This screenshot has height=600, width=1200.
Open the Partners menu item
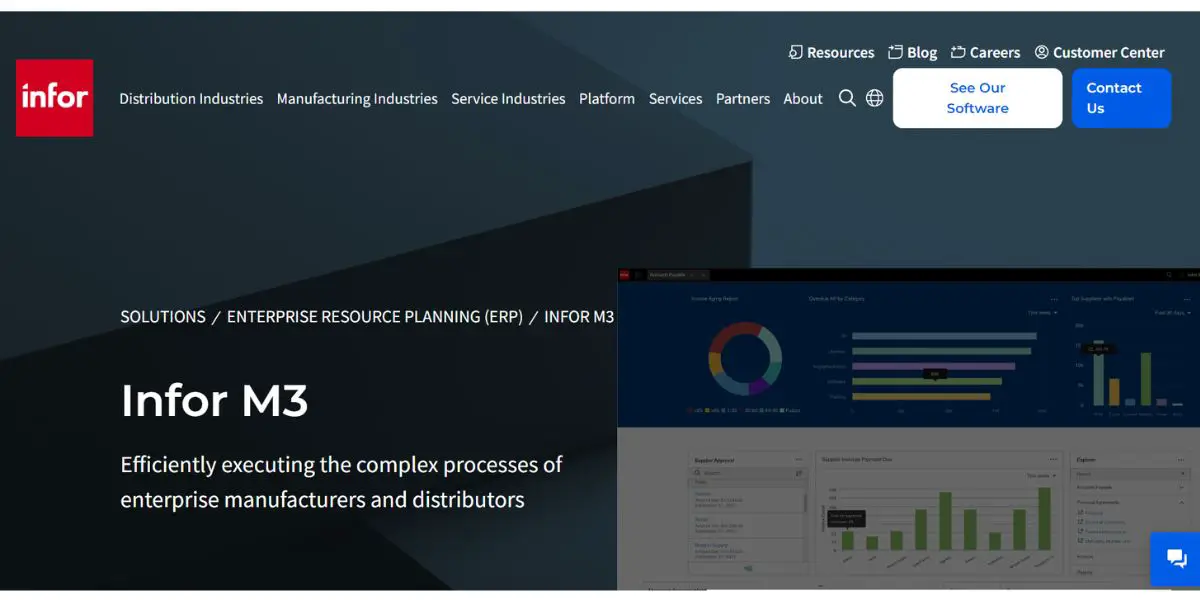743,99
